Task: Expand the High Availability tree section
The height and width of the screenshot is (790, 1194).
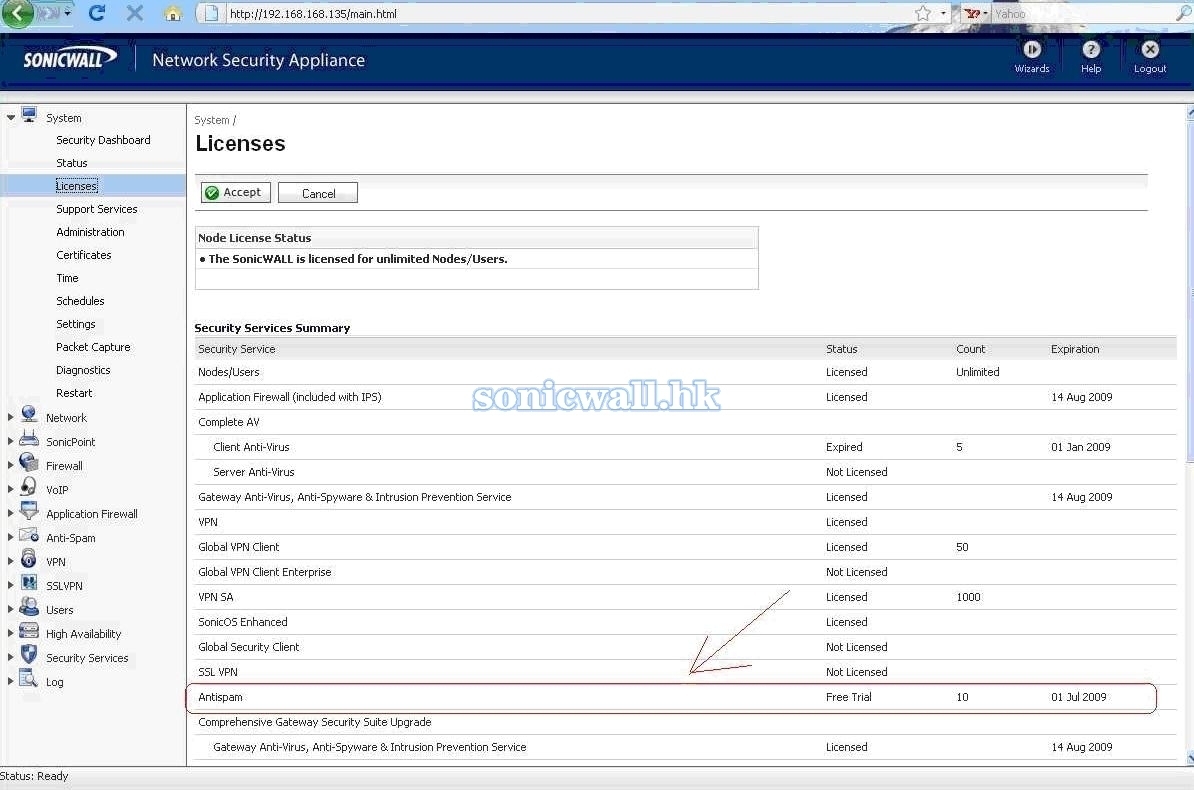Action: coord(11,633)
